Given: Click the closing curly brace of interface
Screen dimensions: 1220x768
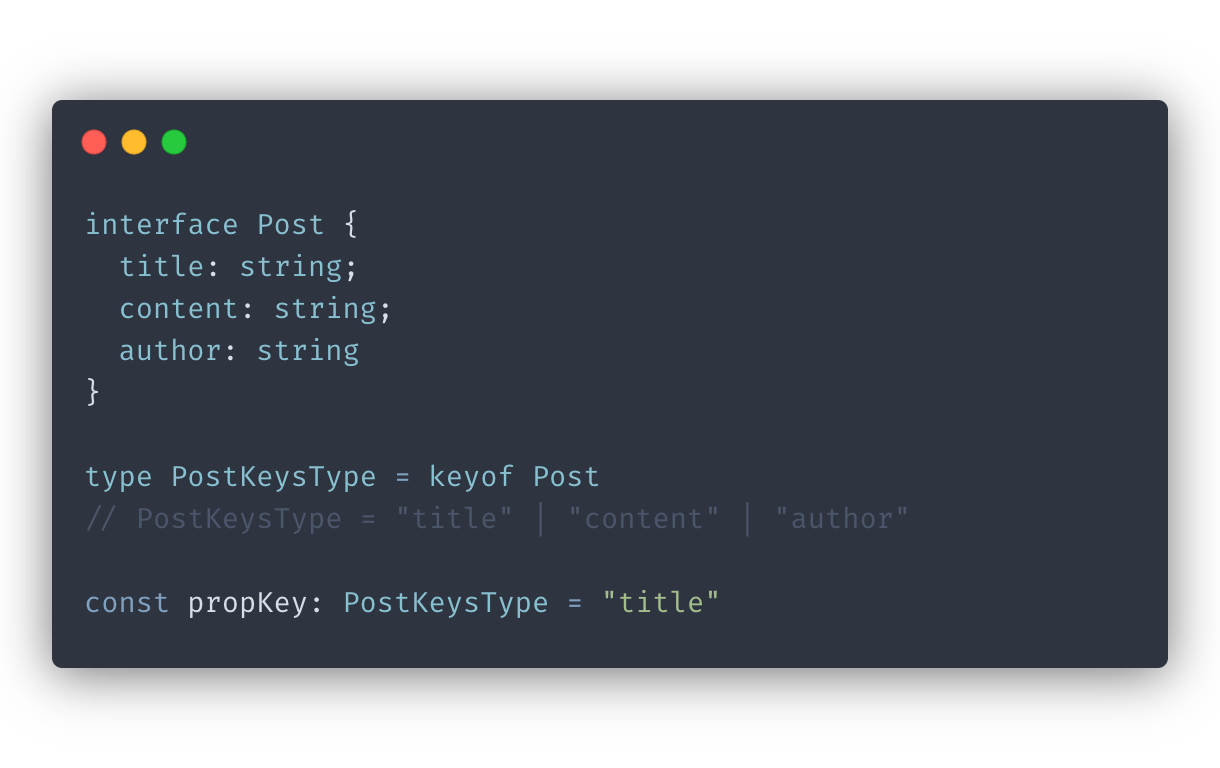Looking at the screenshot, I should click(93, 392).
